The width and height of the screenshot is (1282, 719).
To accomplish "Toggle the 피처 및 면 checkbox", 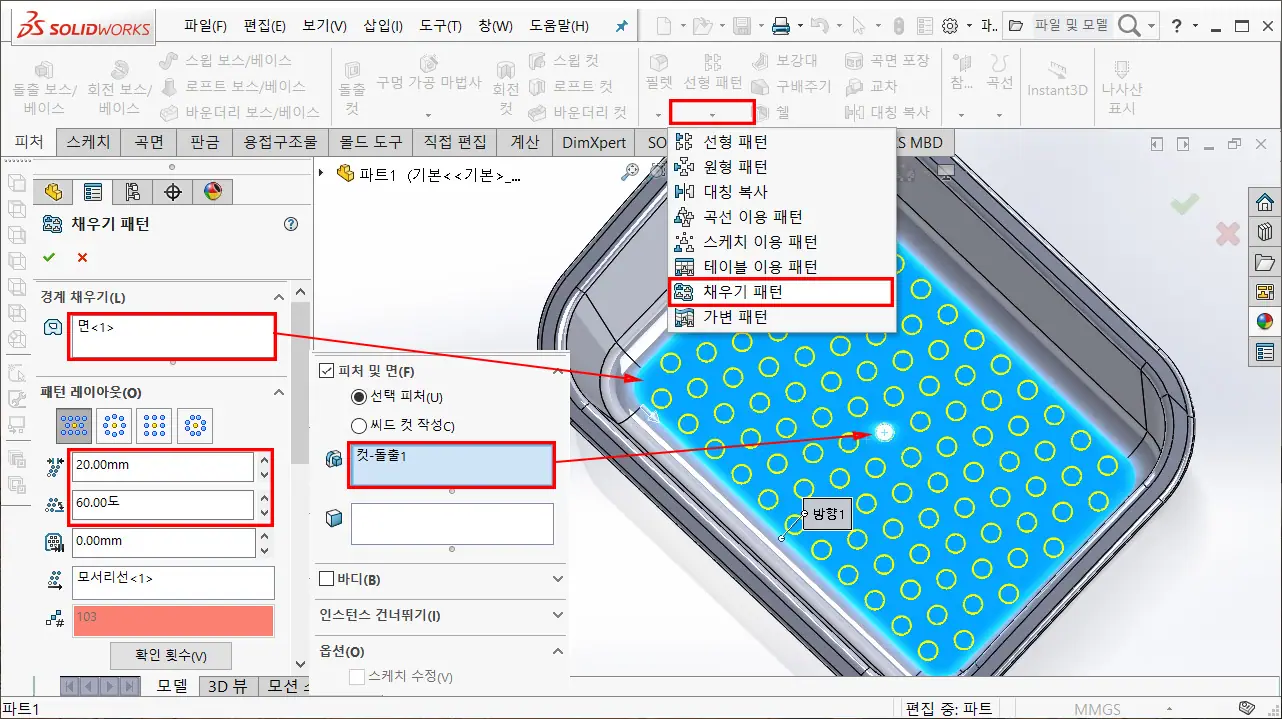I will pyautogui.click(x=326, y=371).
